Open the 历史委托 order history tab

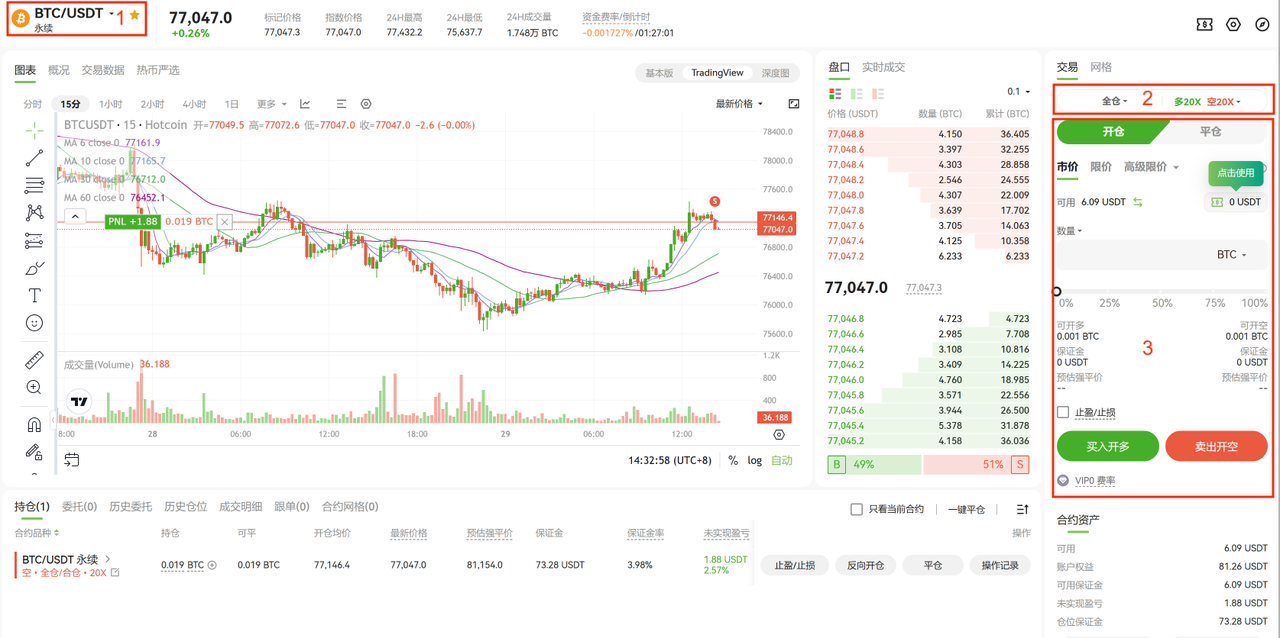click(x=130, y=506)
